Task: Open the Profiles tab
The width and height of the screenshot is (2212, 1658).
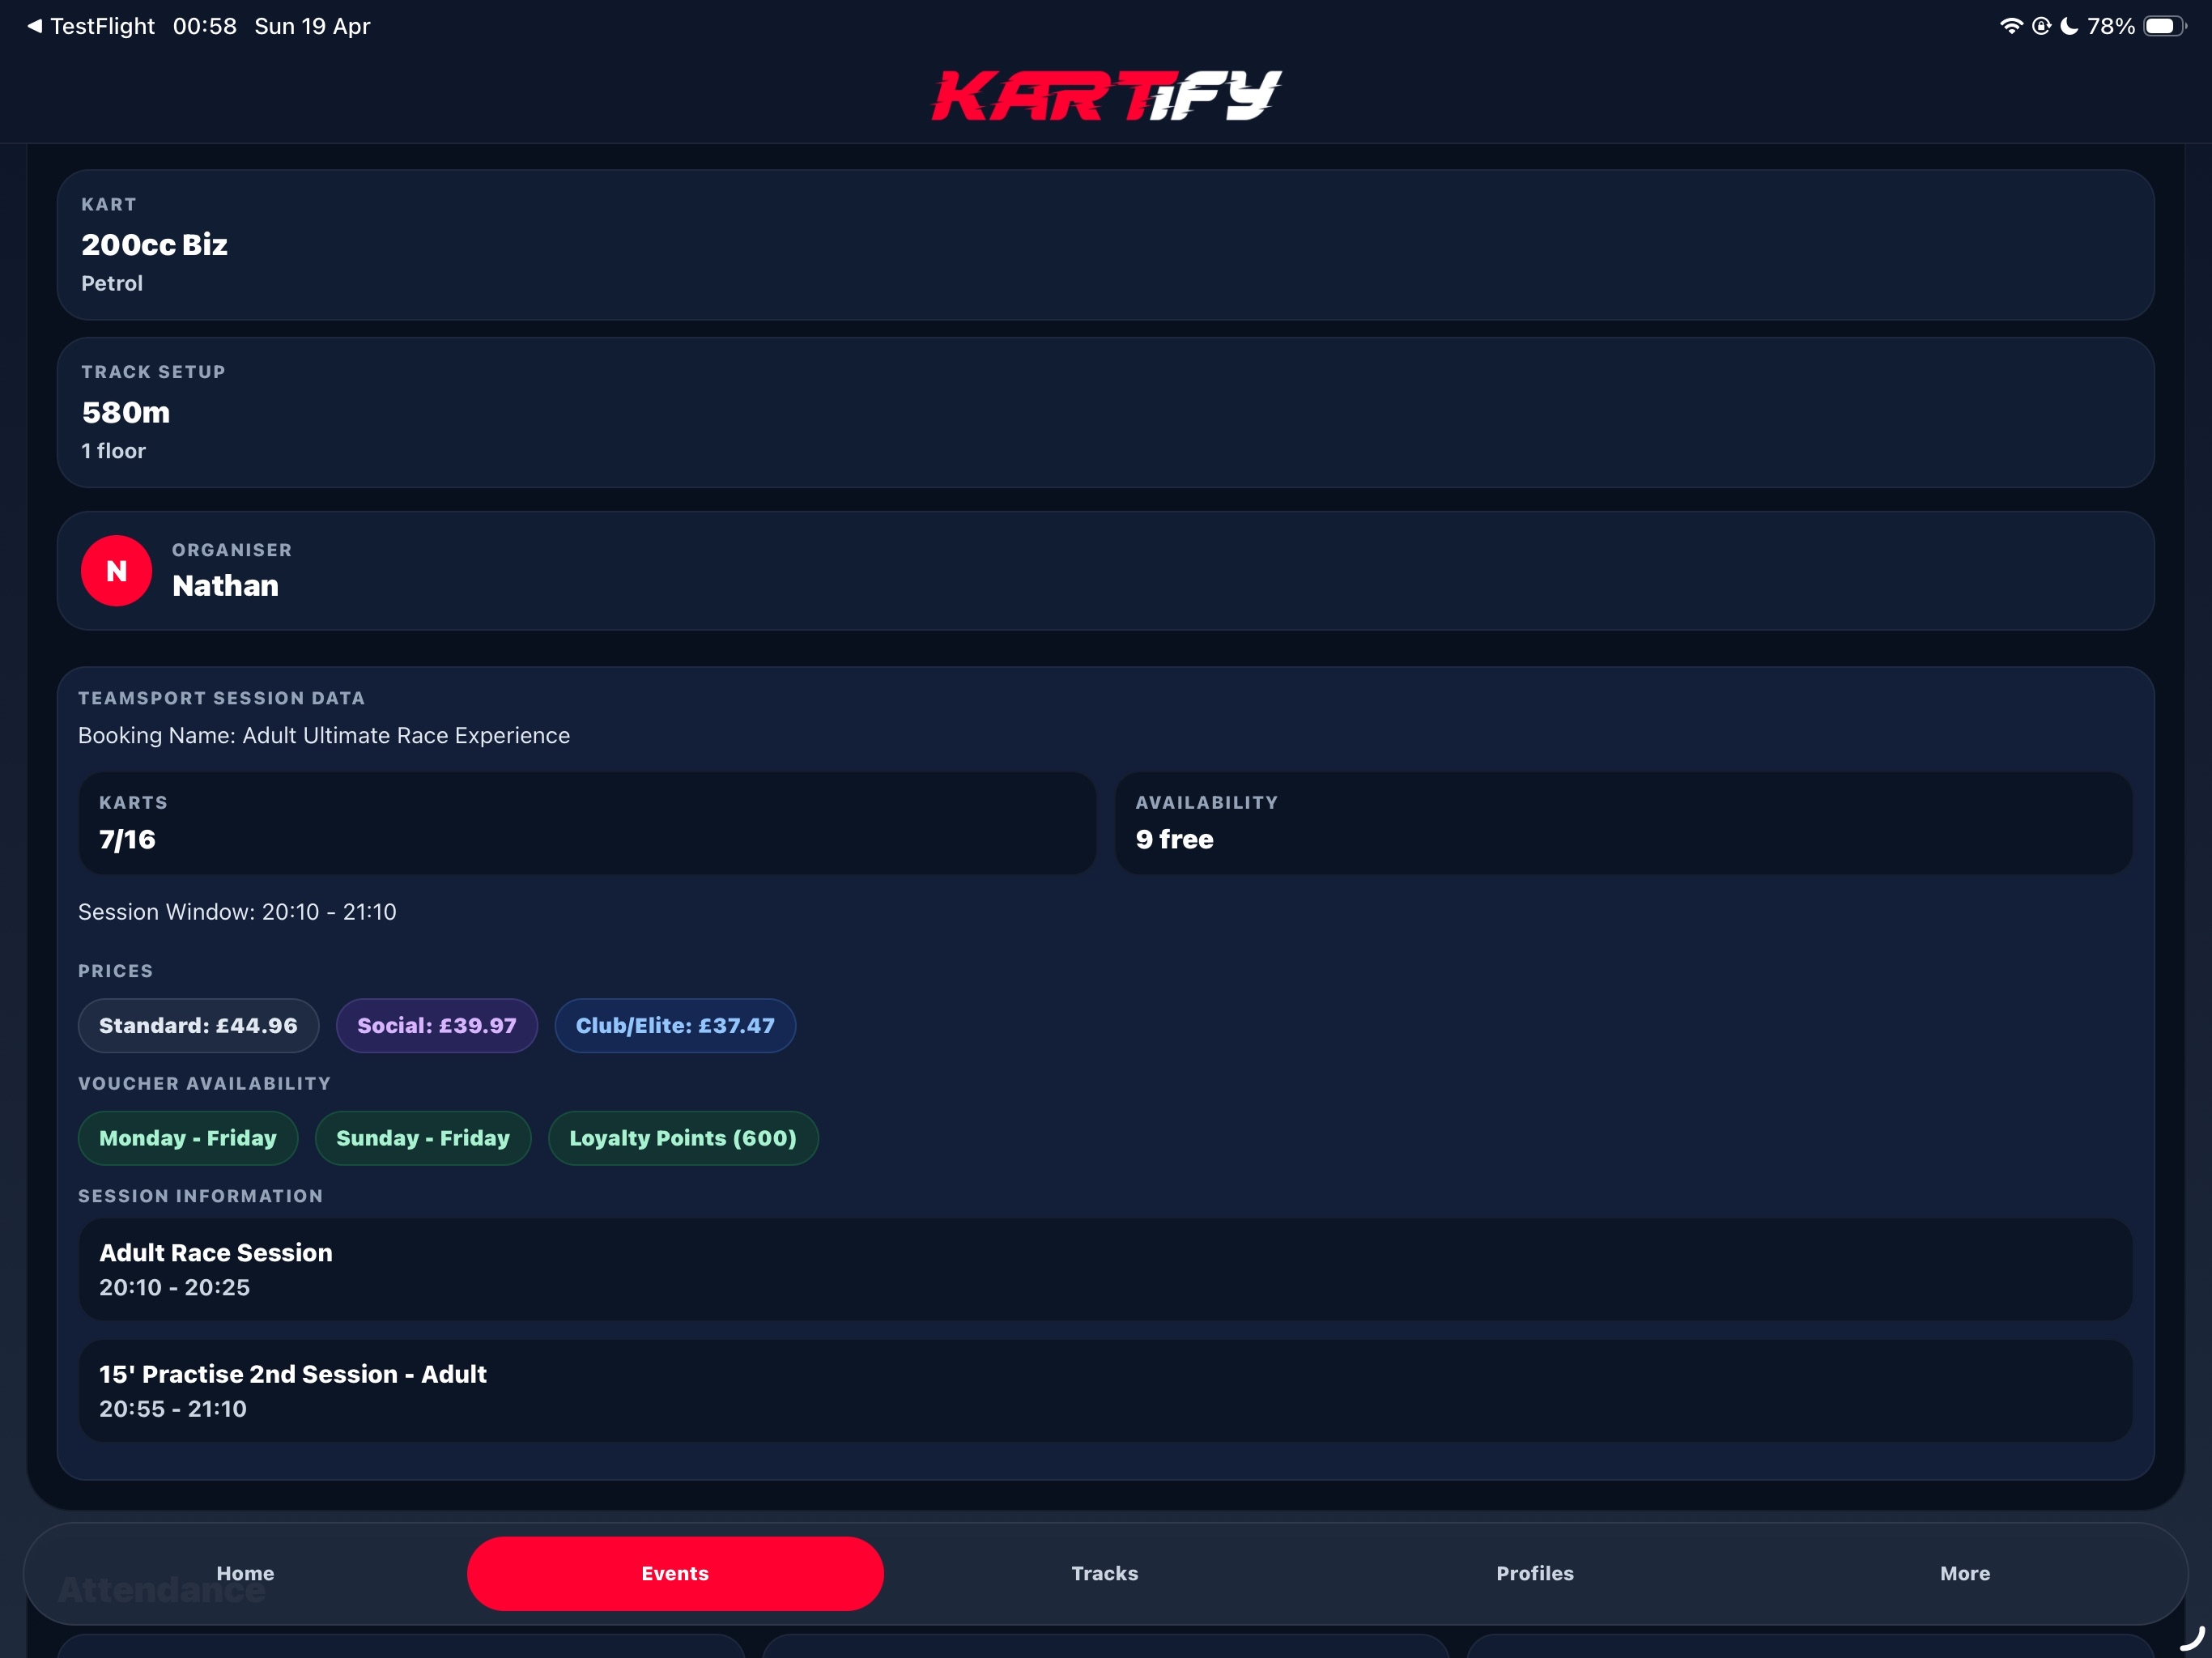Action: tap(1535, 1573)
